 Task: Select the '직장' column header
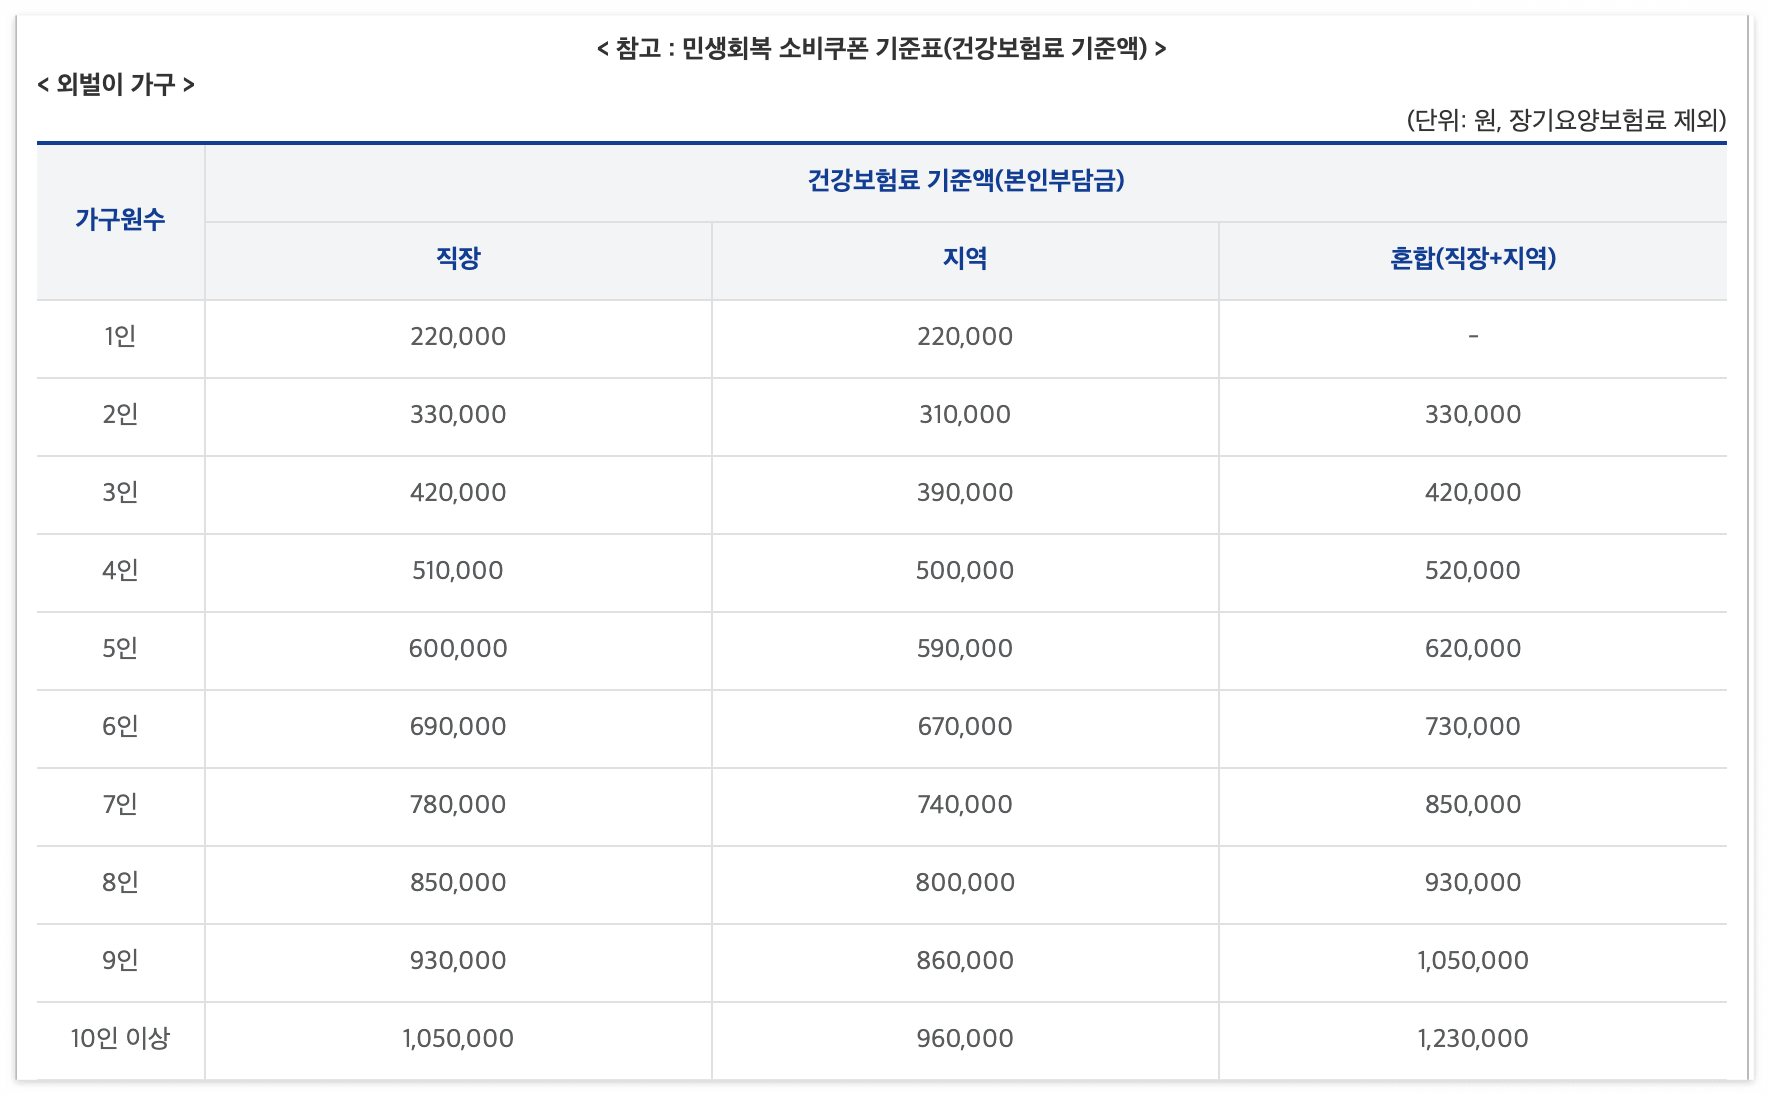tap(458, 258)
